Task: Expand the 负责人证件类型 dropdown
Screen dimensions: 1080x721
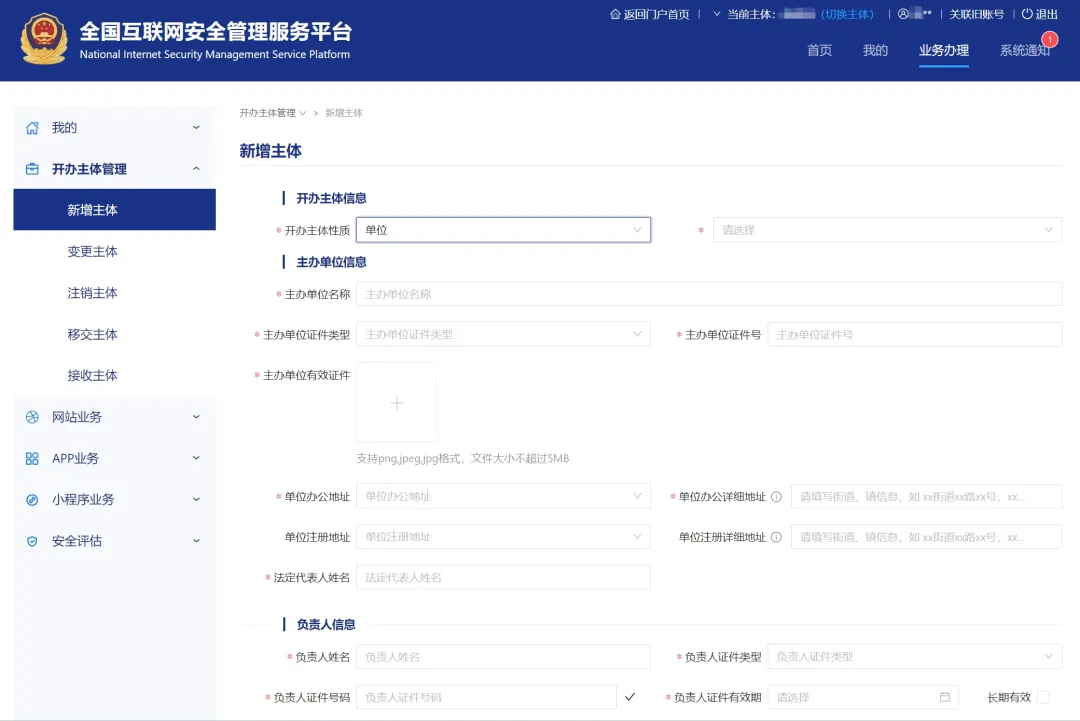Action: click(x=914, y=657)
